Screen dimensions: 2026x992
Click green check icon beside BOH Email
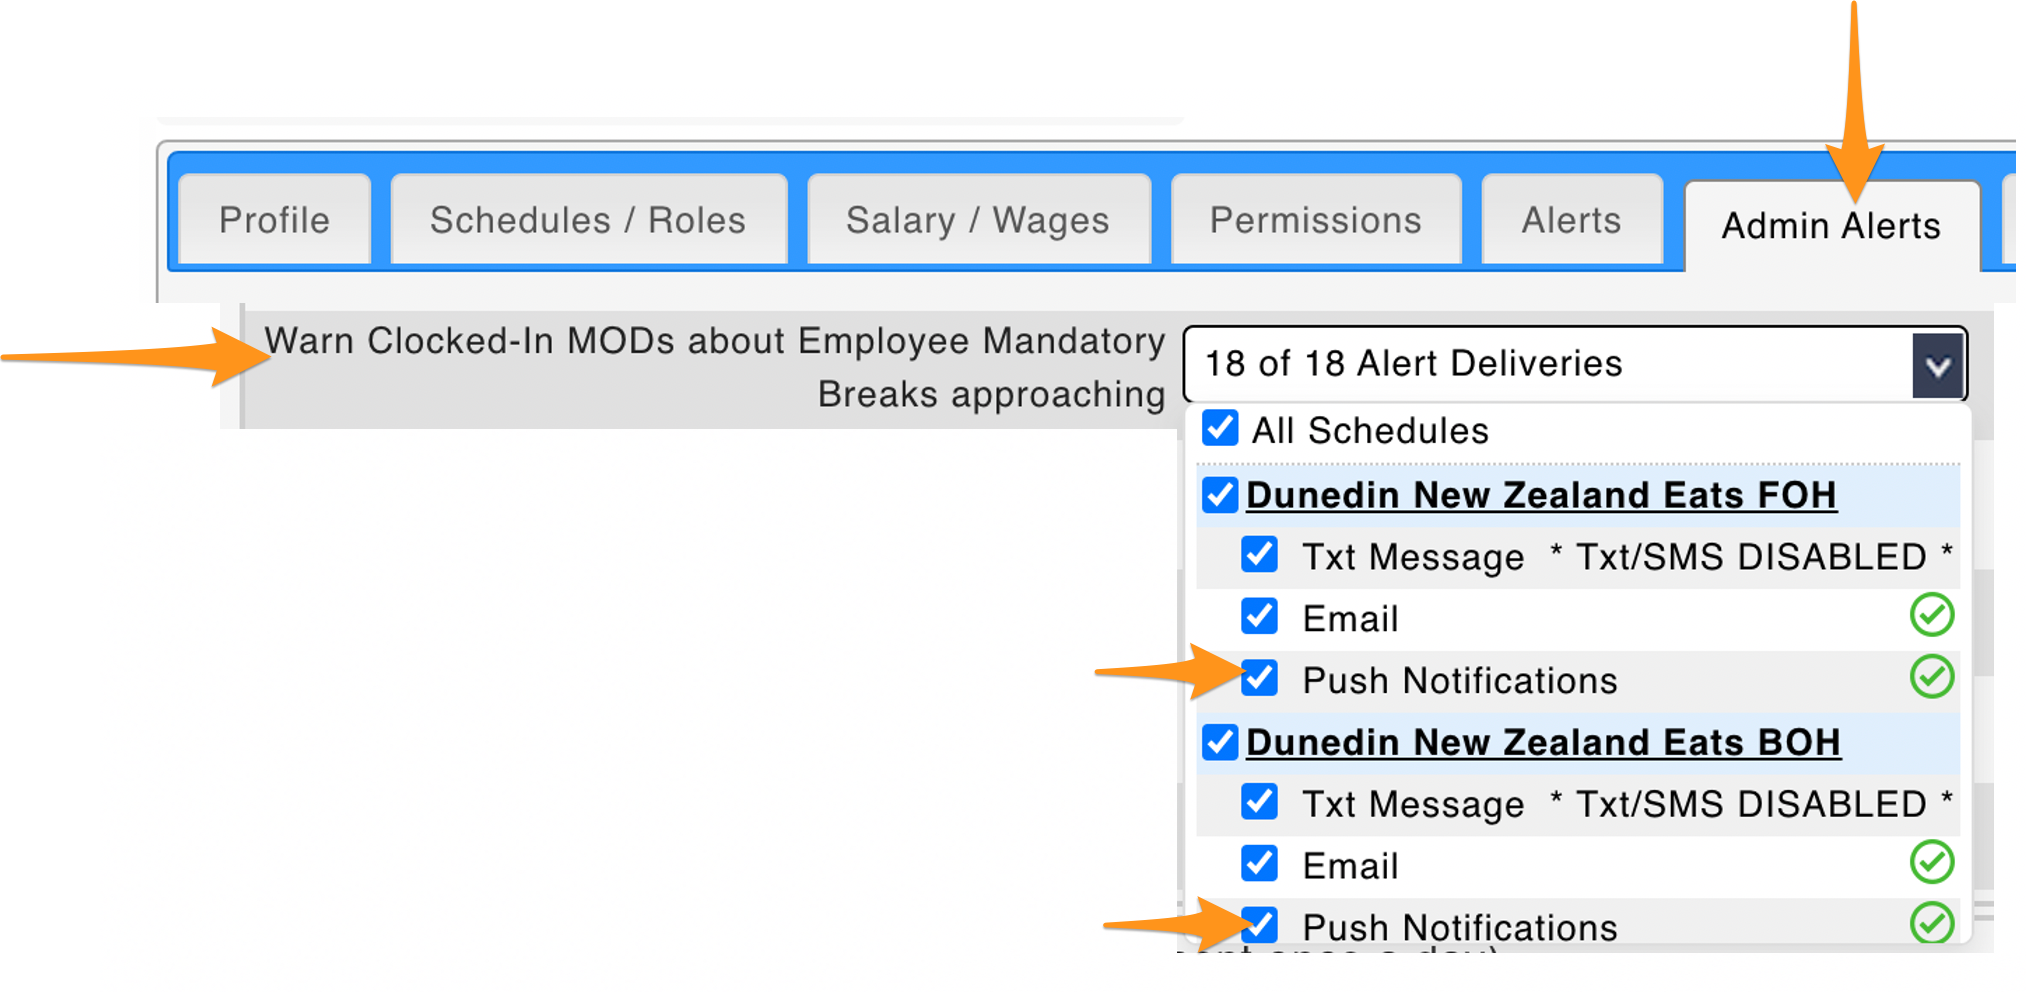click(1931, 862)
